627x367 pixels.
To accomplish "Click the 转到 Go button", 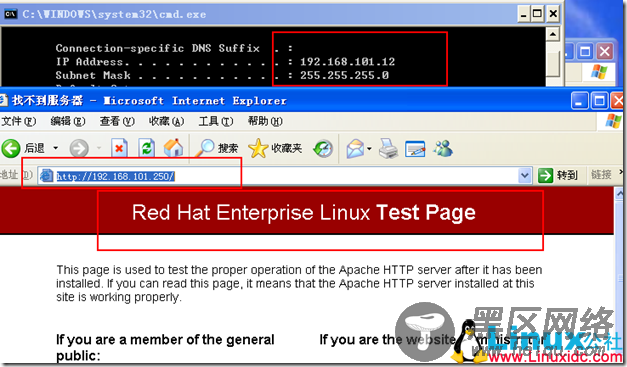I will point(558,175).
